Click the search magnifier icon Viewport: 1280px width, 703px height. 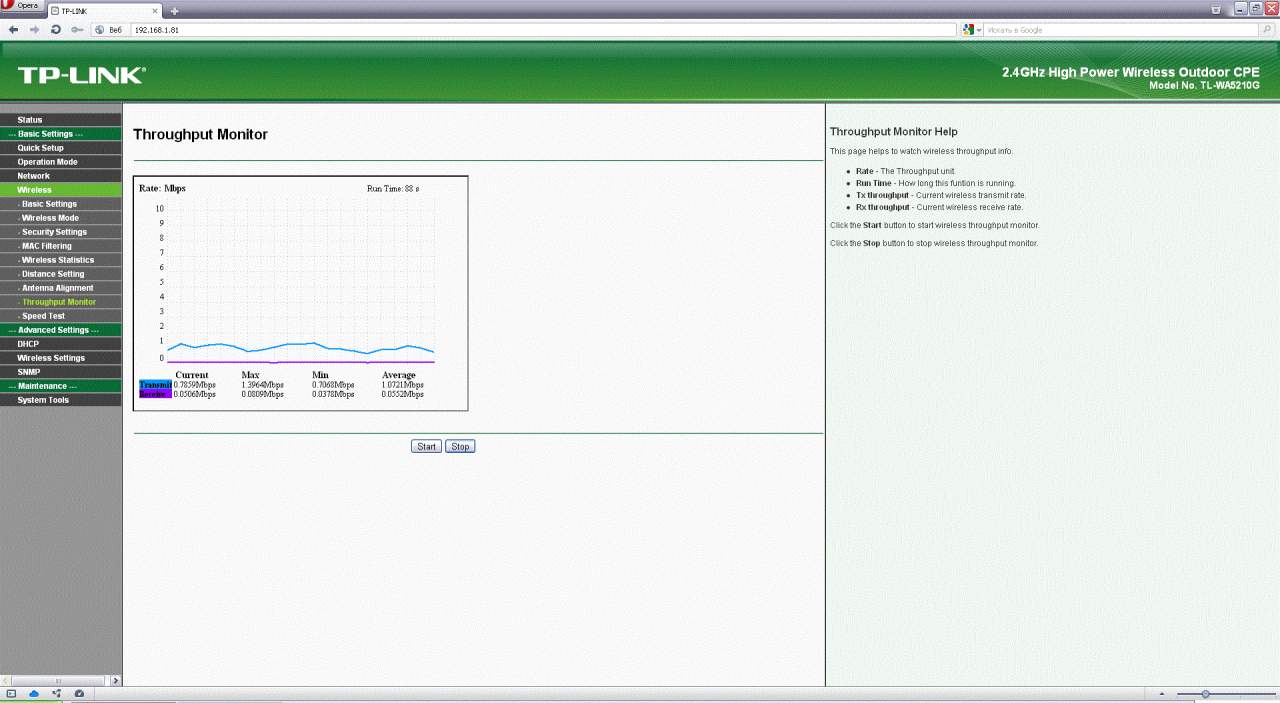click(1267, 30)
